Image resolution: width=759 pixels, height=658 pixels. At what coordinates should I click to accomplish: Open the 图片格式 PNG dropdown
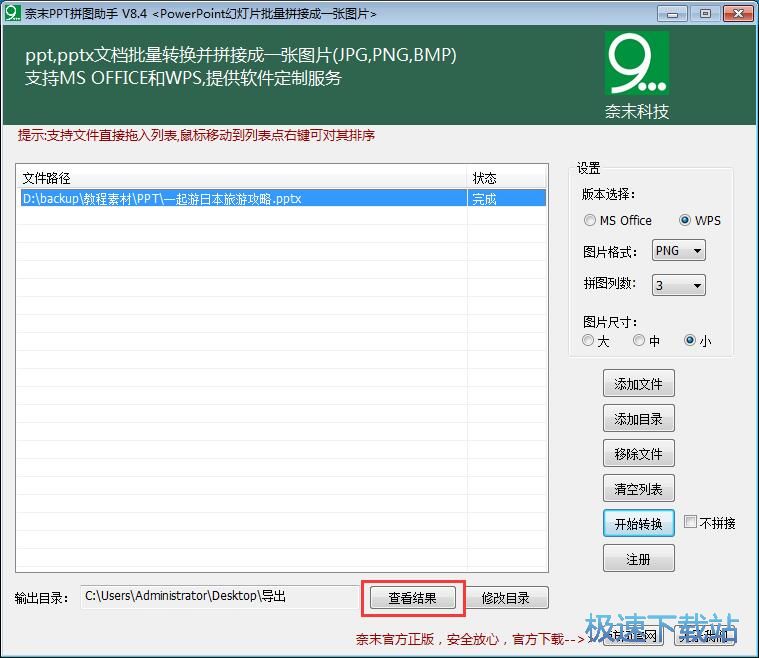679,251
